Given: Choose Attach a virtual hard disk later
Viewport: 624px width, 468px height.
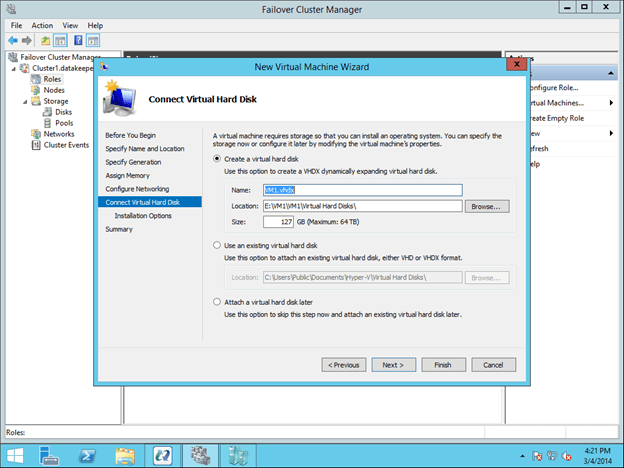Looking at the screenshot, I should (218, 301).
